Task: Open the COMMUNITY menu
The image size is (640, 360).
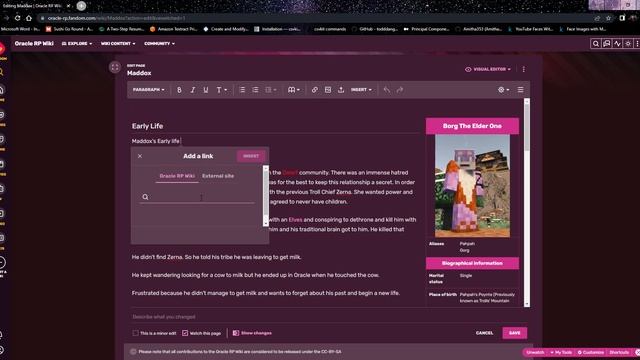Action: (159, 43)
